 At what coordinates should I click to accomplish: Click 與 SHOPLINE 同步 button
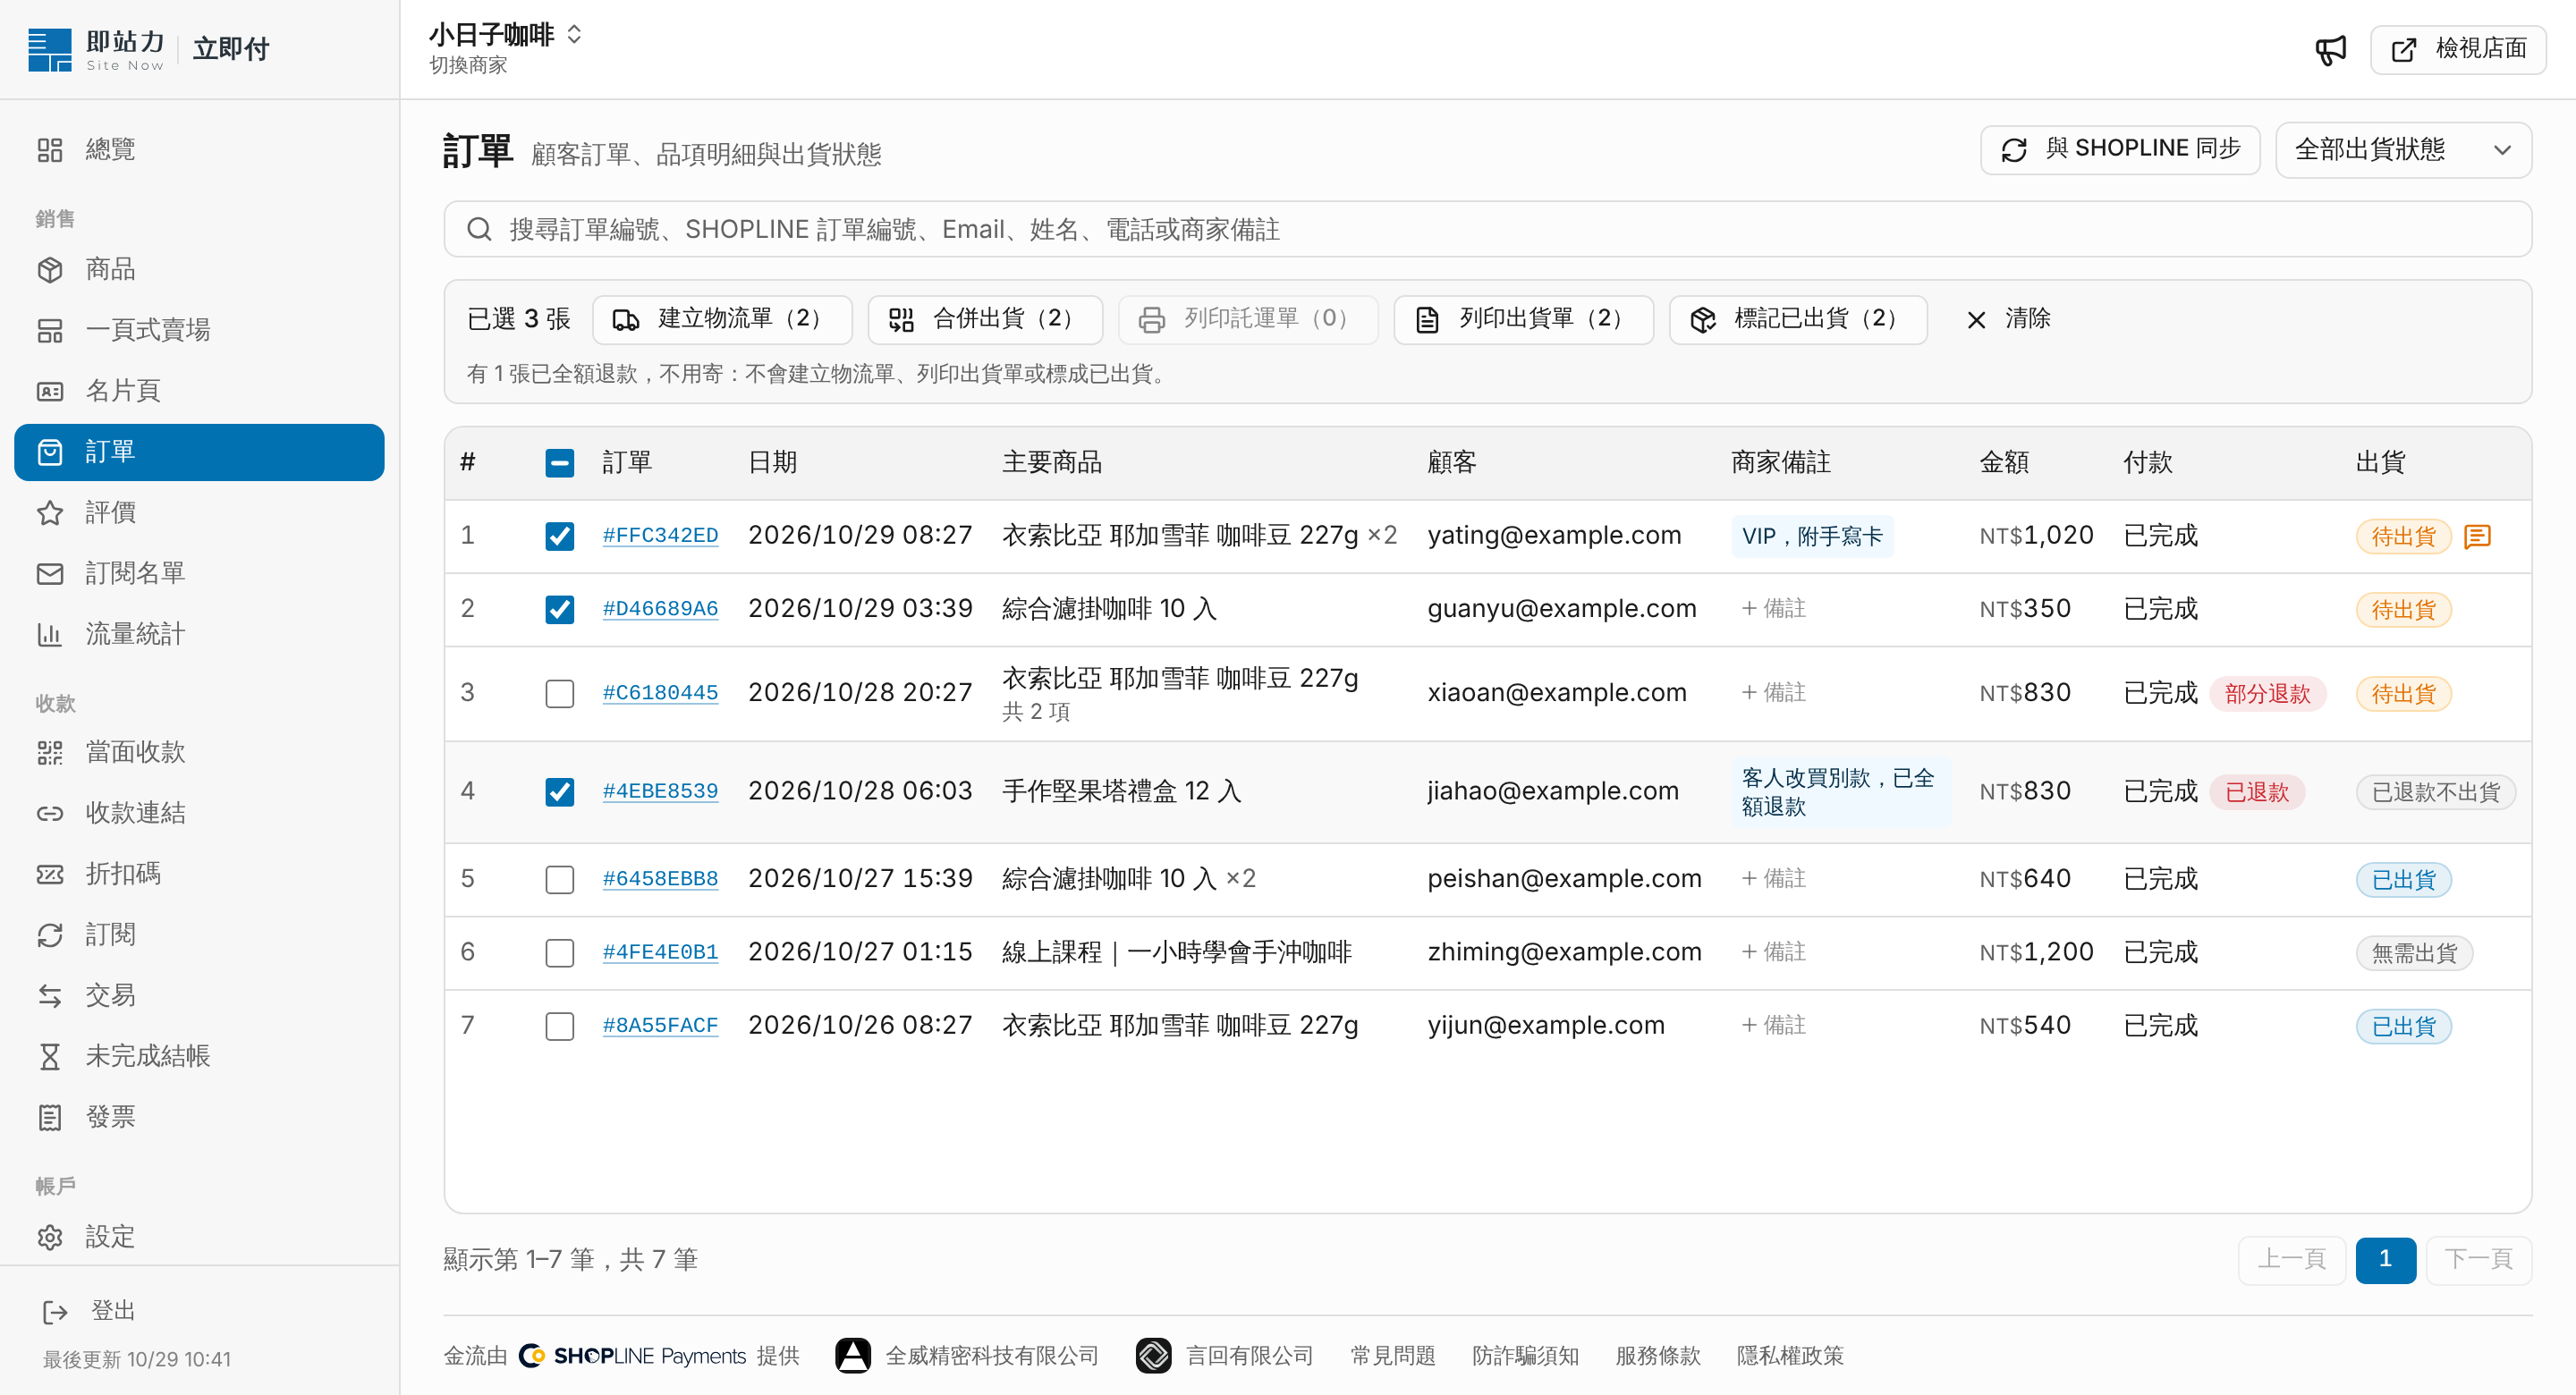[2120, 149]
